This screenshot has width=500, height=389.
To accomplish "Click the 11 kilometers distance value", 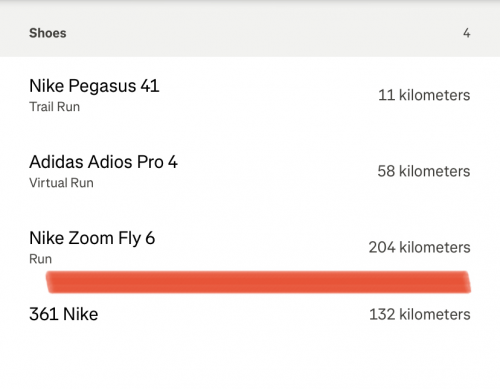I will coord(424,95).
